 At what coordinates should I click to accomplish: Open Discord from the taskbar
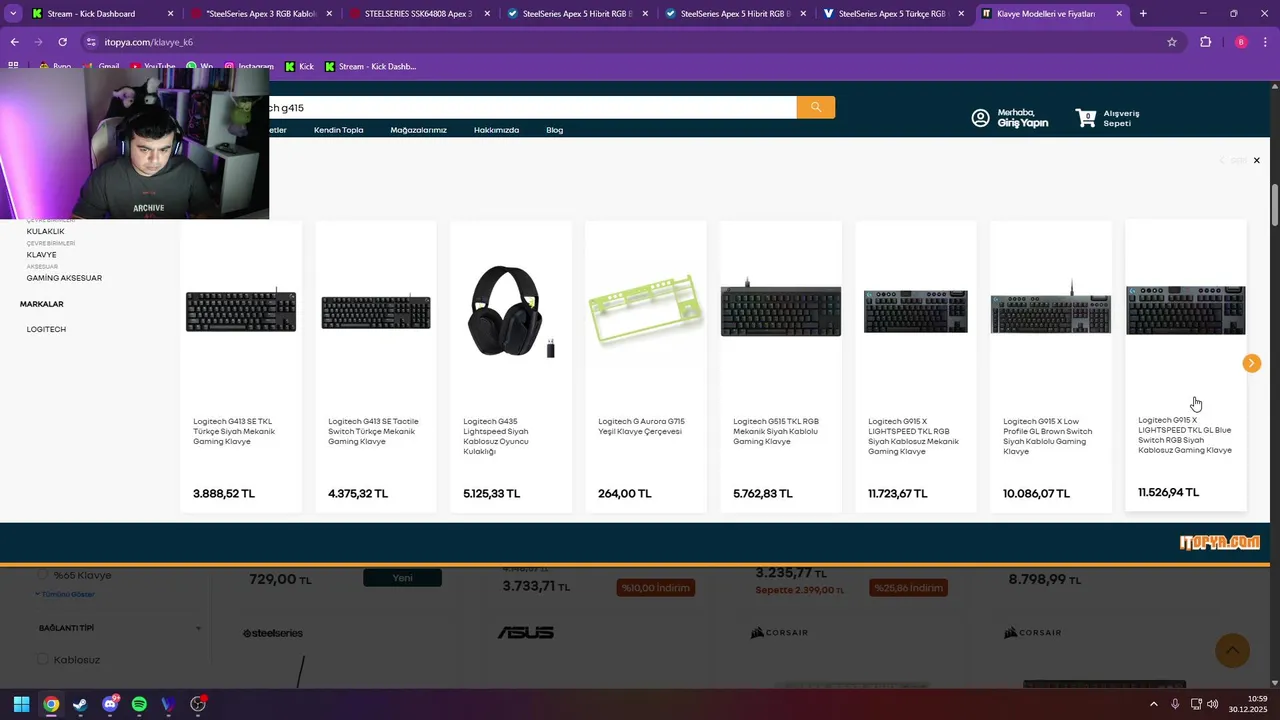(110, 704)
